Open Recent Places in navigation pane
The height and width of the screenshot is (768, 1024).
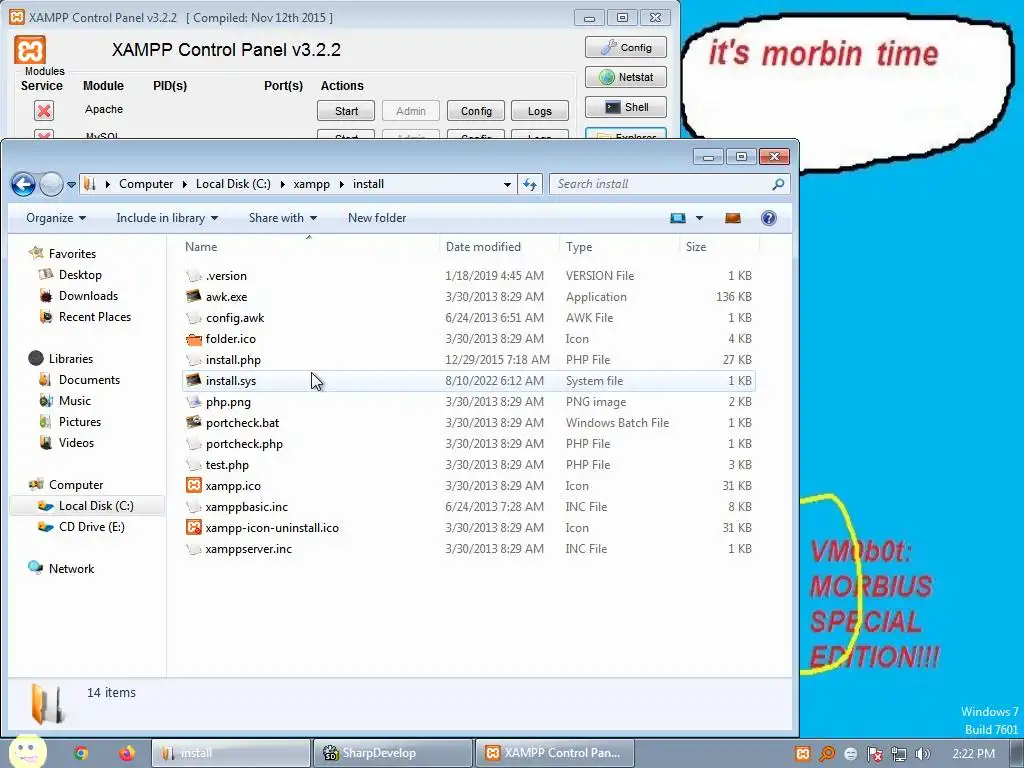(95, 317)
